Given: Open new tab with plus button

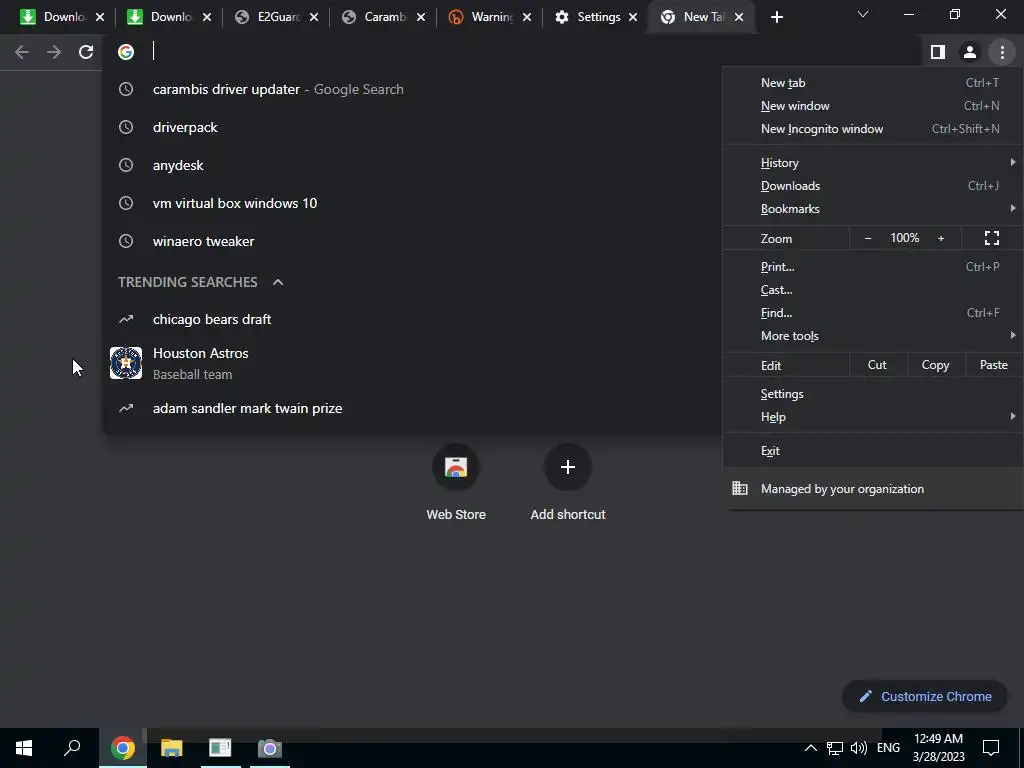Looking at the screenshot, I should tap(776, 18).
